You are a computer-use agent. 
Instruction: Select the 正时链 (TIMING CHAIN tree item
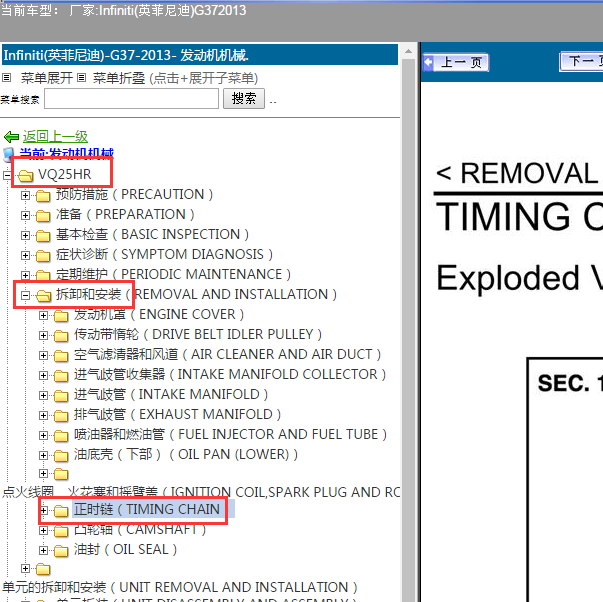(147, 510)
